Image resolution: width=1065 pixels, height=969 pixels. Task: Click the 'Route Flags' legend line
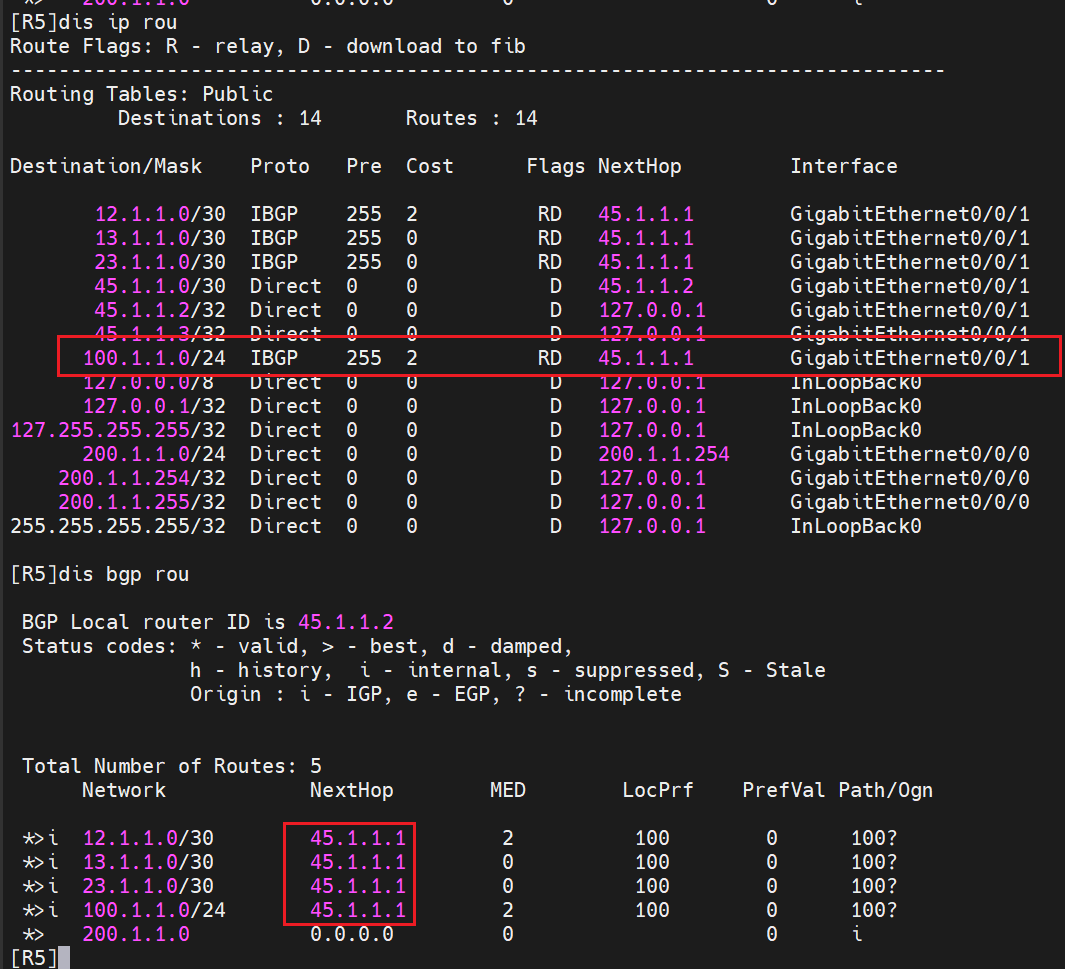[x=267, y=46]
